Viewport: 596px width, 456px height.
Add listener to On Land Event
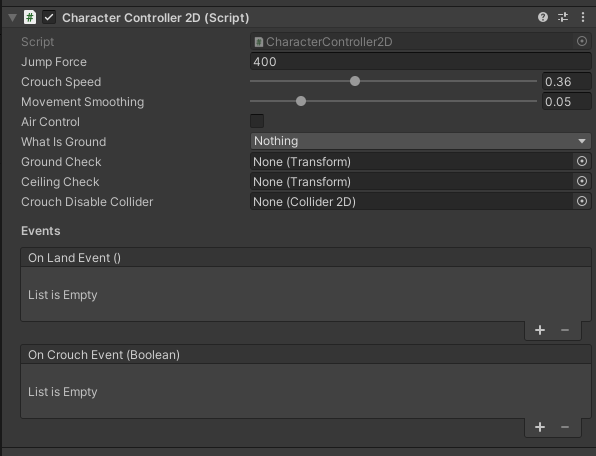point(540,330)
